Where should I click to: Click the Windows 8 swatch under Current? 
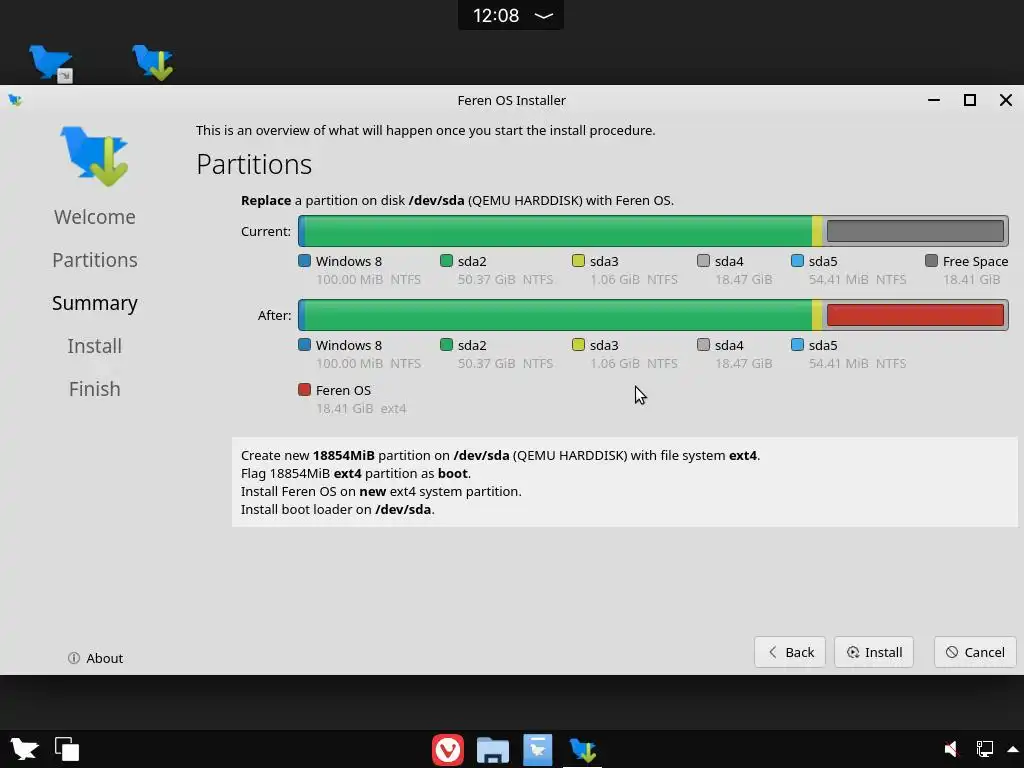tap(304, 261)
